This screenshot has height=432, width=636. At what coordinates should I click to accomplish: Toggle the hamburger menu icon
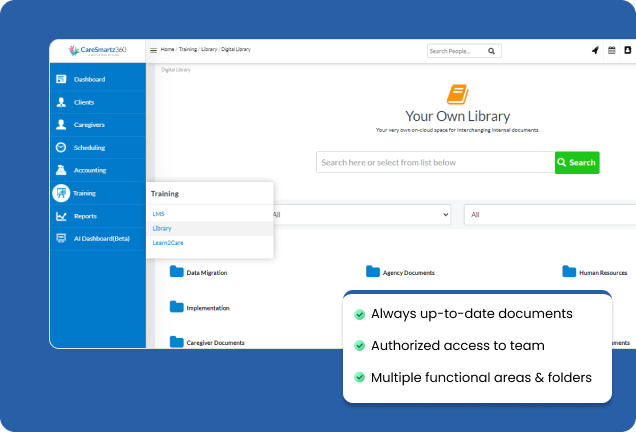153,50
